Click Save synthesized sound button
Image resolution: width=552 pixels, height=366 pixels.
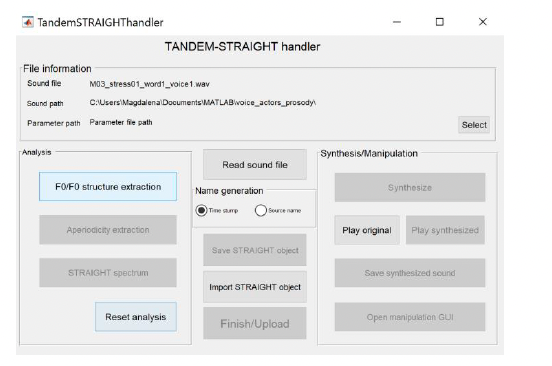410,273
